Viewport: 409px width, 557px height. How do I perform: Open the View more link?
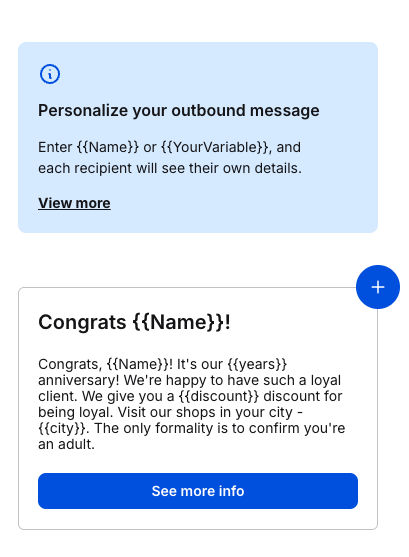click(x=74, y=203)
